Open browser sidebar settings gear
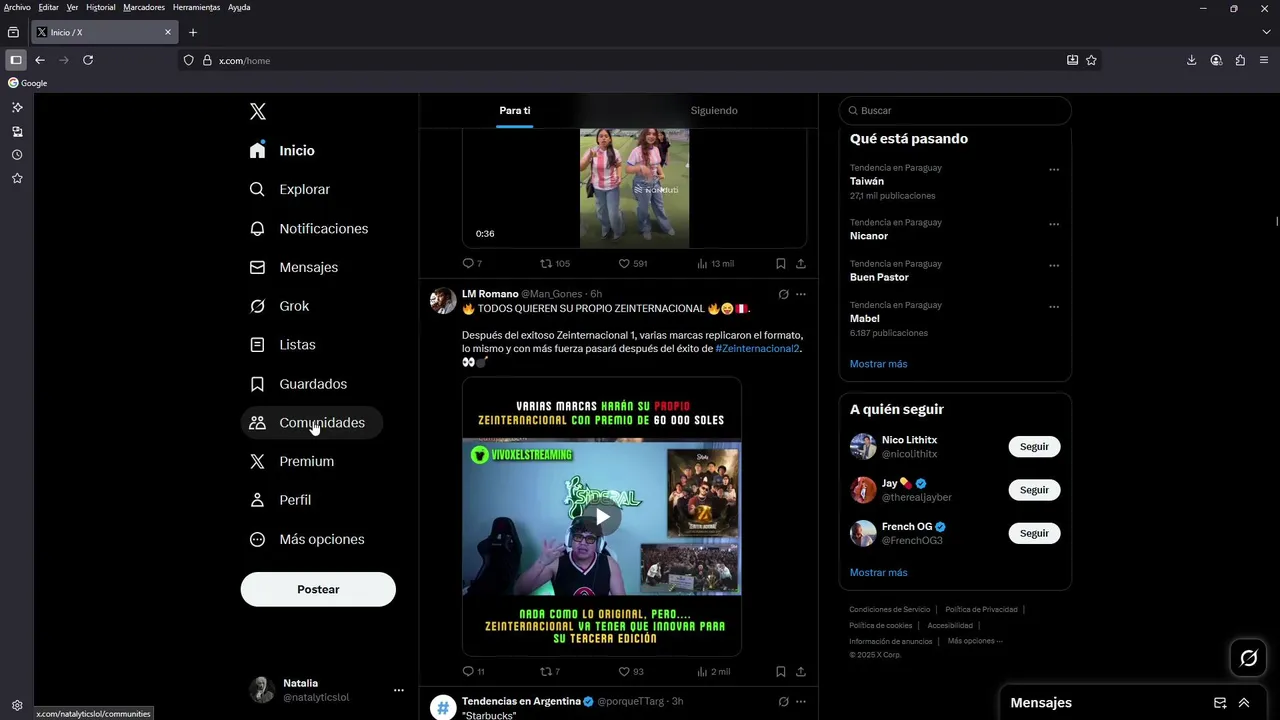1280x720 pixels. pos(17,705)
